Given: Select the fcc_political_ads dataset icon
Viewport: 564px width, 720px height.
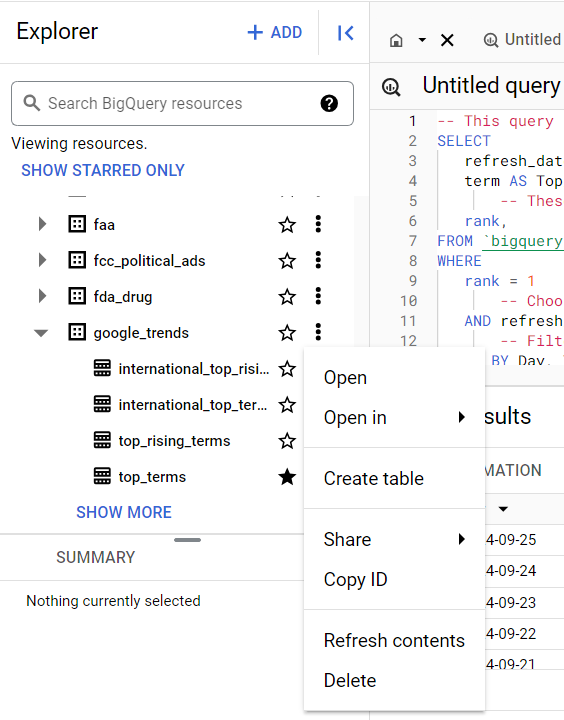Looking at the screenshot, I should 77,260.
